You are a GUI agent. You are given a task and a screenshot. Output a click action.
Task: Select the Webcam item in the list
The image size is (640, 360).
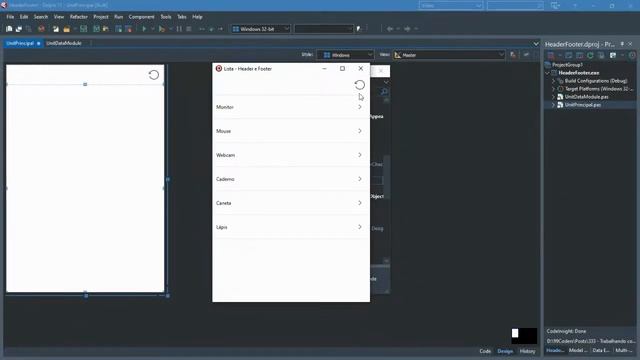tap(291, 155)
